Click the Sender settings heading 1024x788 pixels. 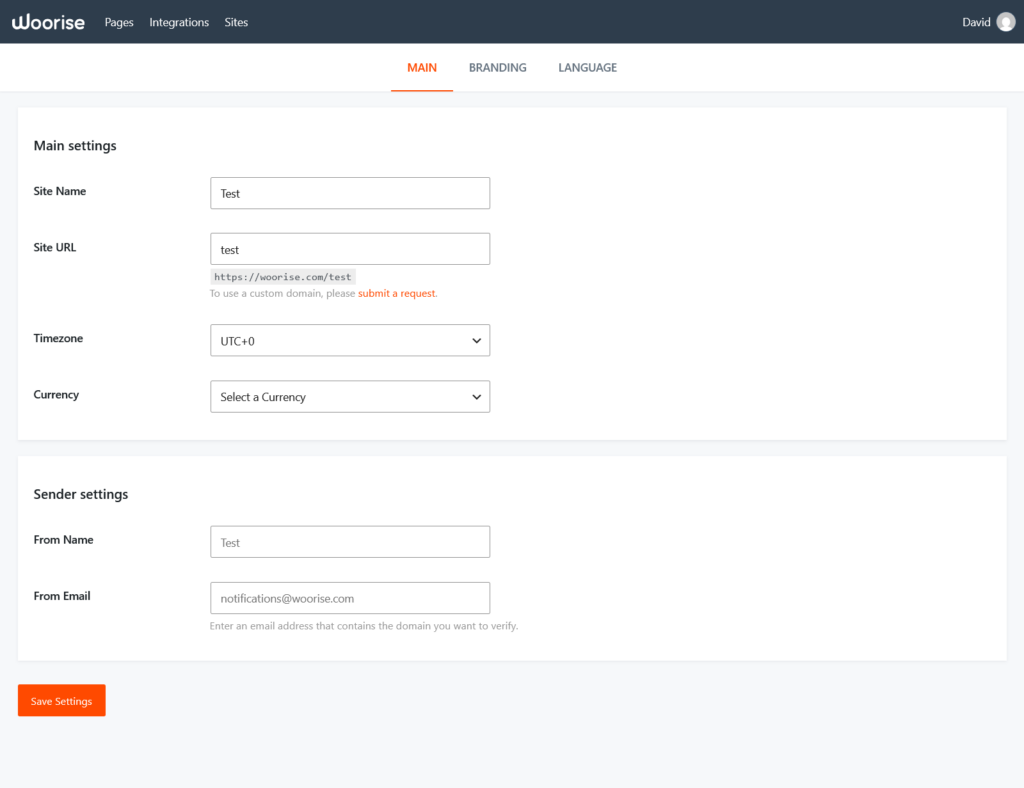point(81,494)
